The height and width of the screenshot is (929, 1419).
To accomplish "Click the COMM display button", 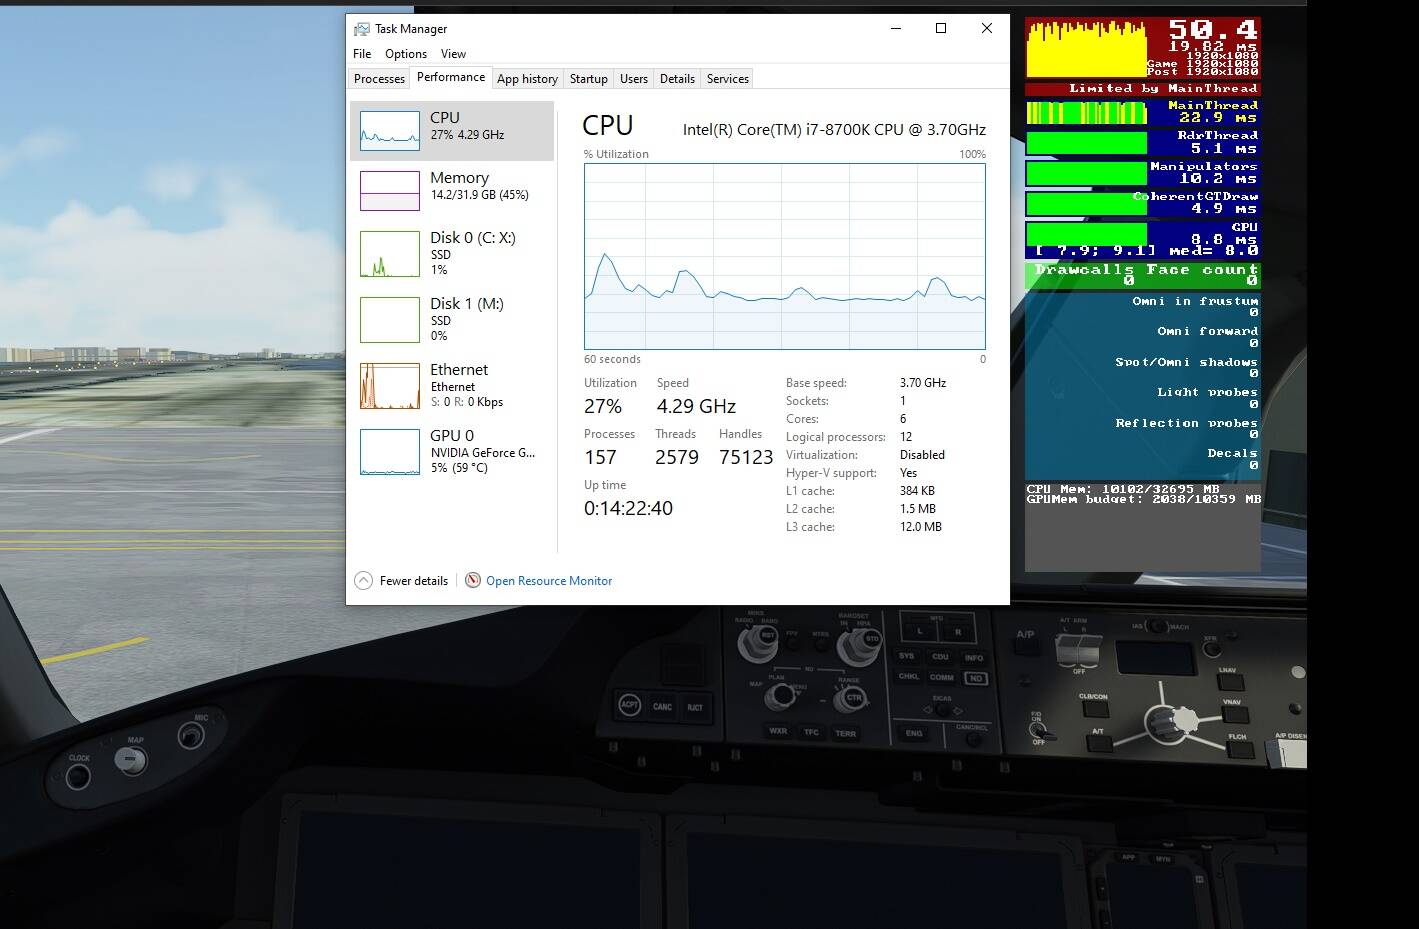I will (942, 678).
